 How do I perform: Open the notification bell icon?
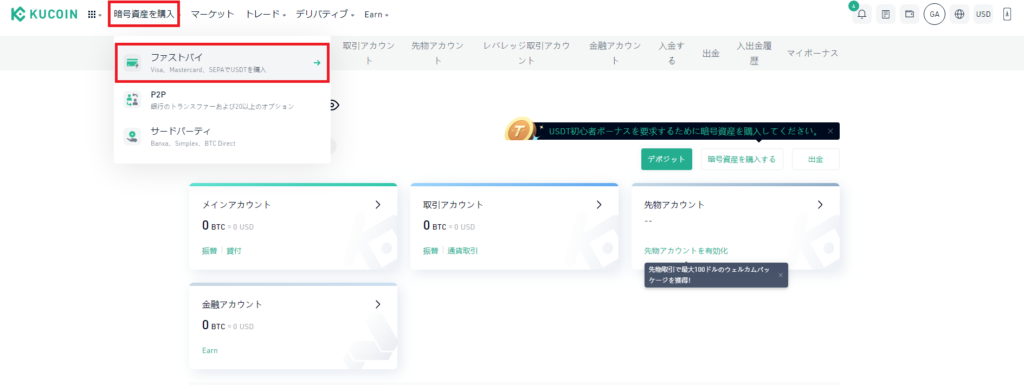(x=861, y=14)
